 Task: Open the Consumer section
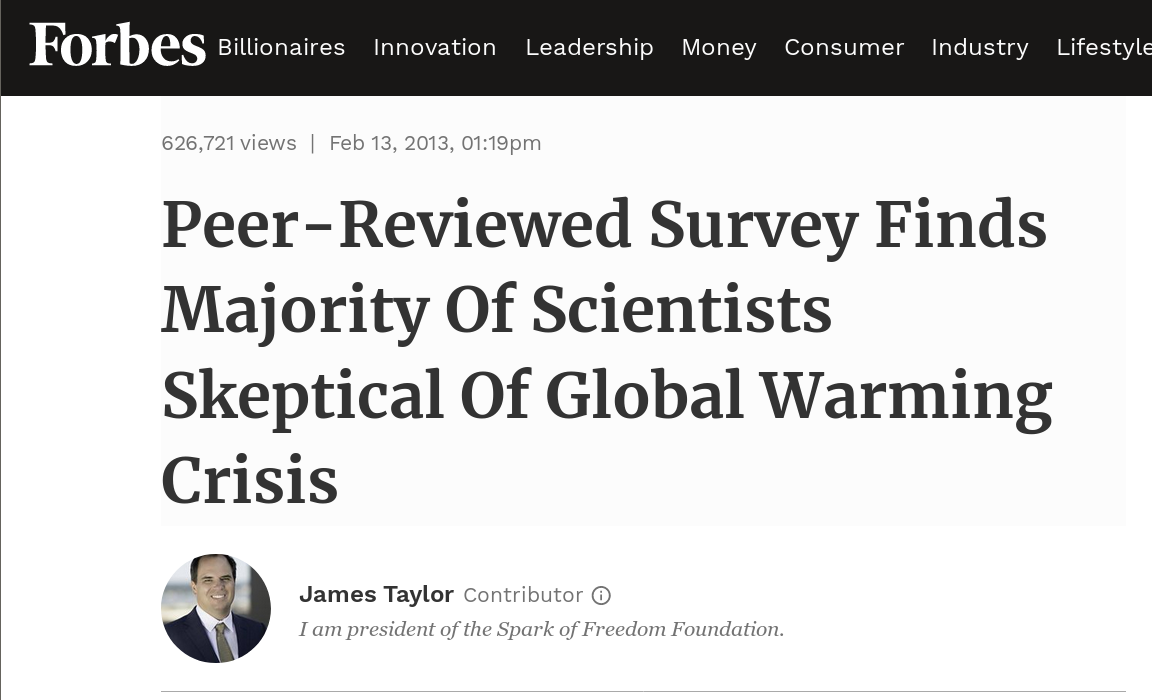click(844, 47)
